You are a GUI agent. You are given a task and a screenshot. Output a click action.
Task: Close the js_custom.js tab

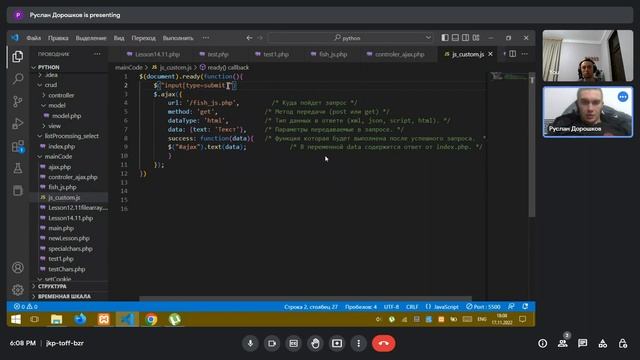[x=490, y=54]
